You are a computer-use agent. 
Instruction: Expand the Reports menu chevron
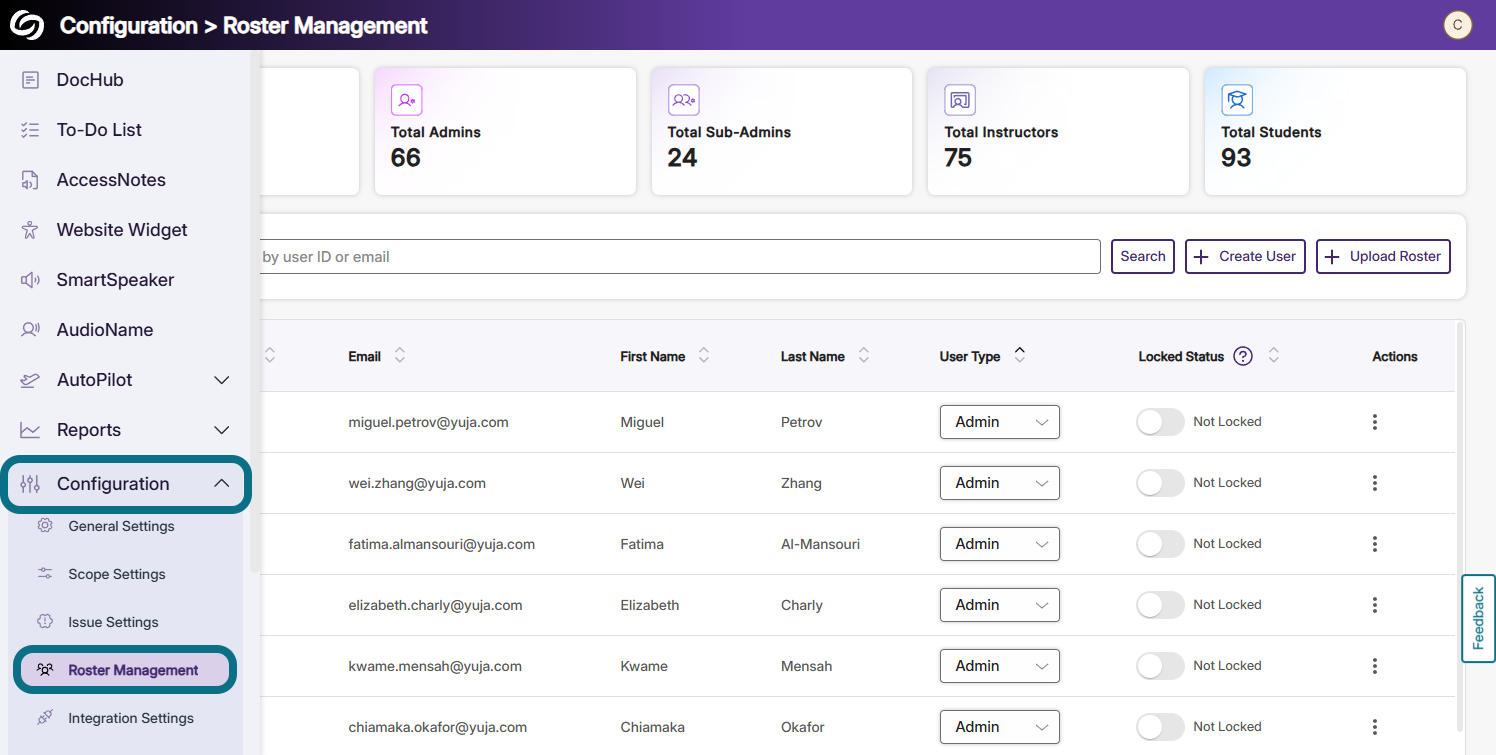(x=222, y=430)
